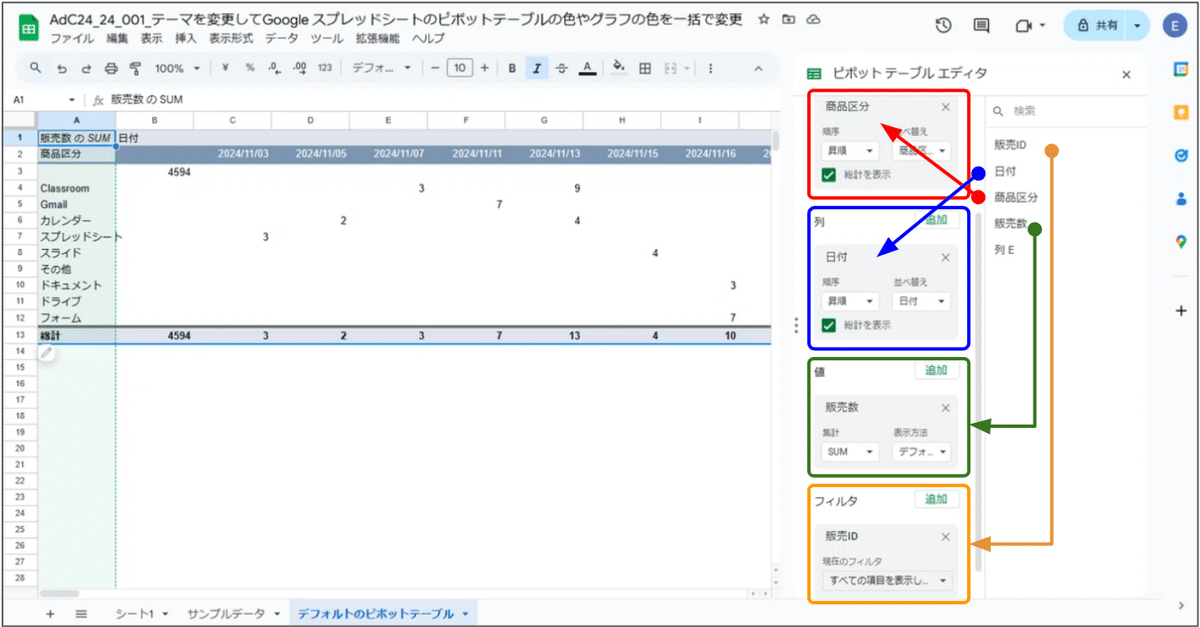
Task: Click the video meeting camera icon
Action: (1023, 26)
